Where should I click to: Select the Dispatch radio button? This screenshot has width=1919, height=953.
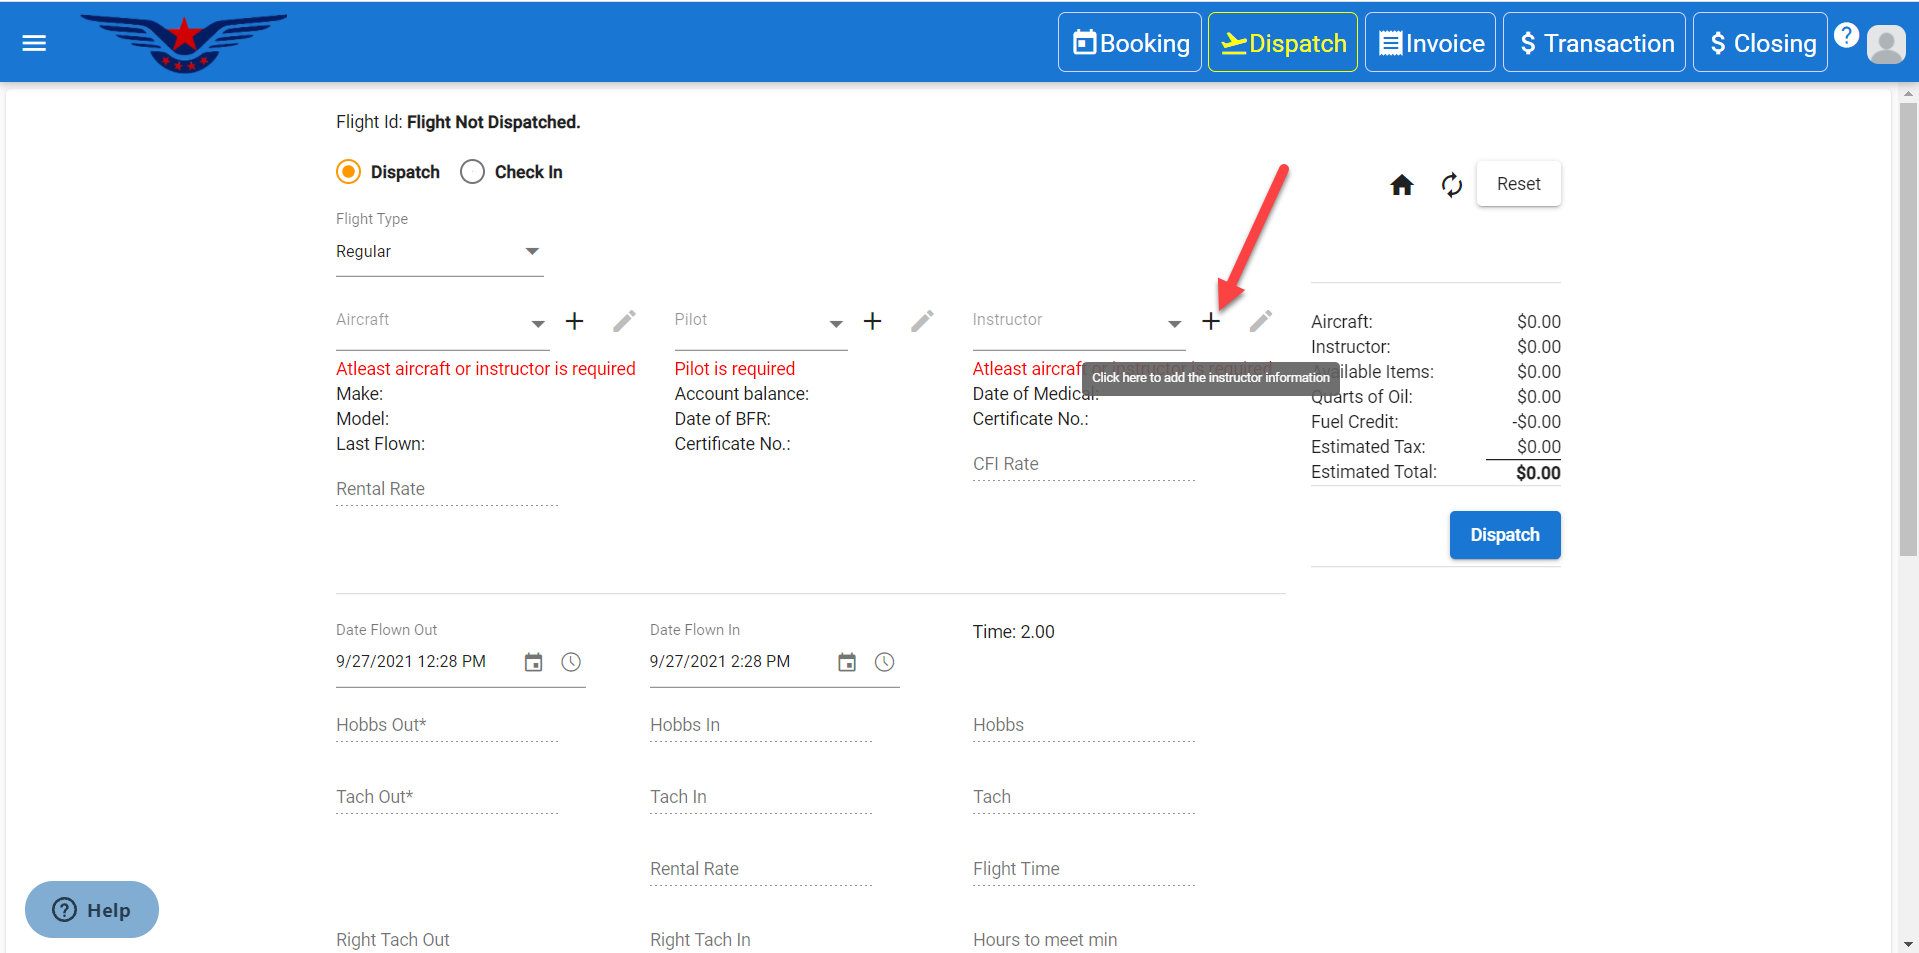point(348,172)
